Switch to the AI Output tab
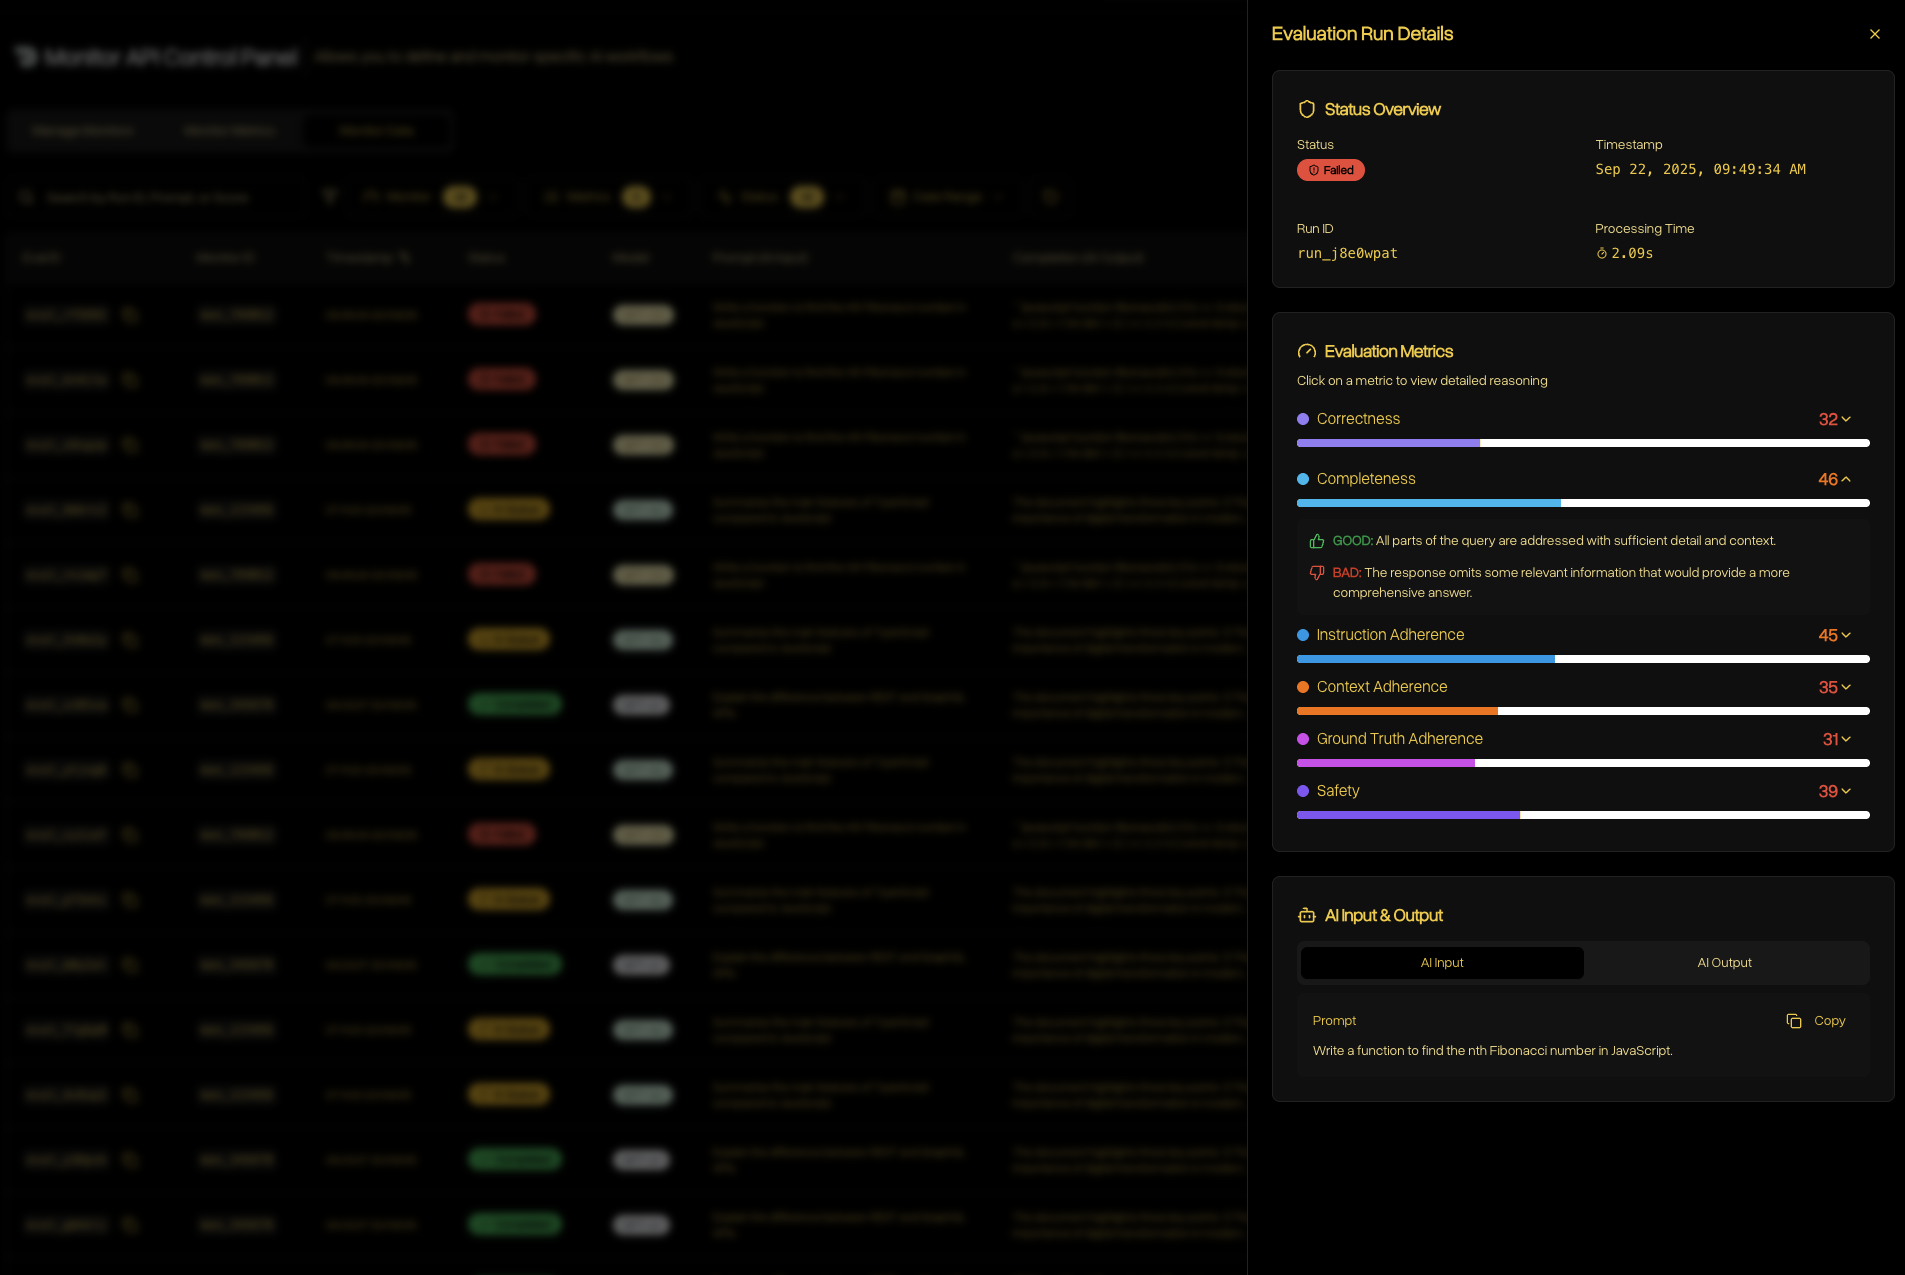Viewport: 1905px width, 1275px height. tap(1723, 962)
